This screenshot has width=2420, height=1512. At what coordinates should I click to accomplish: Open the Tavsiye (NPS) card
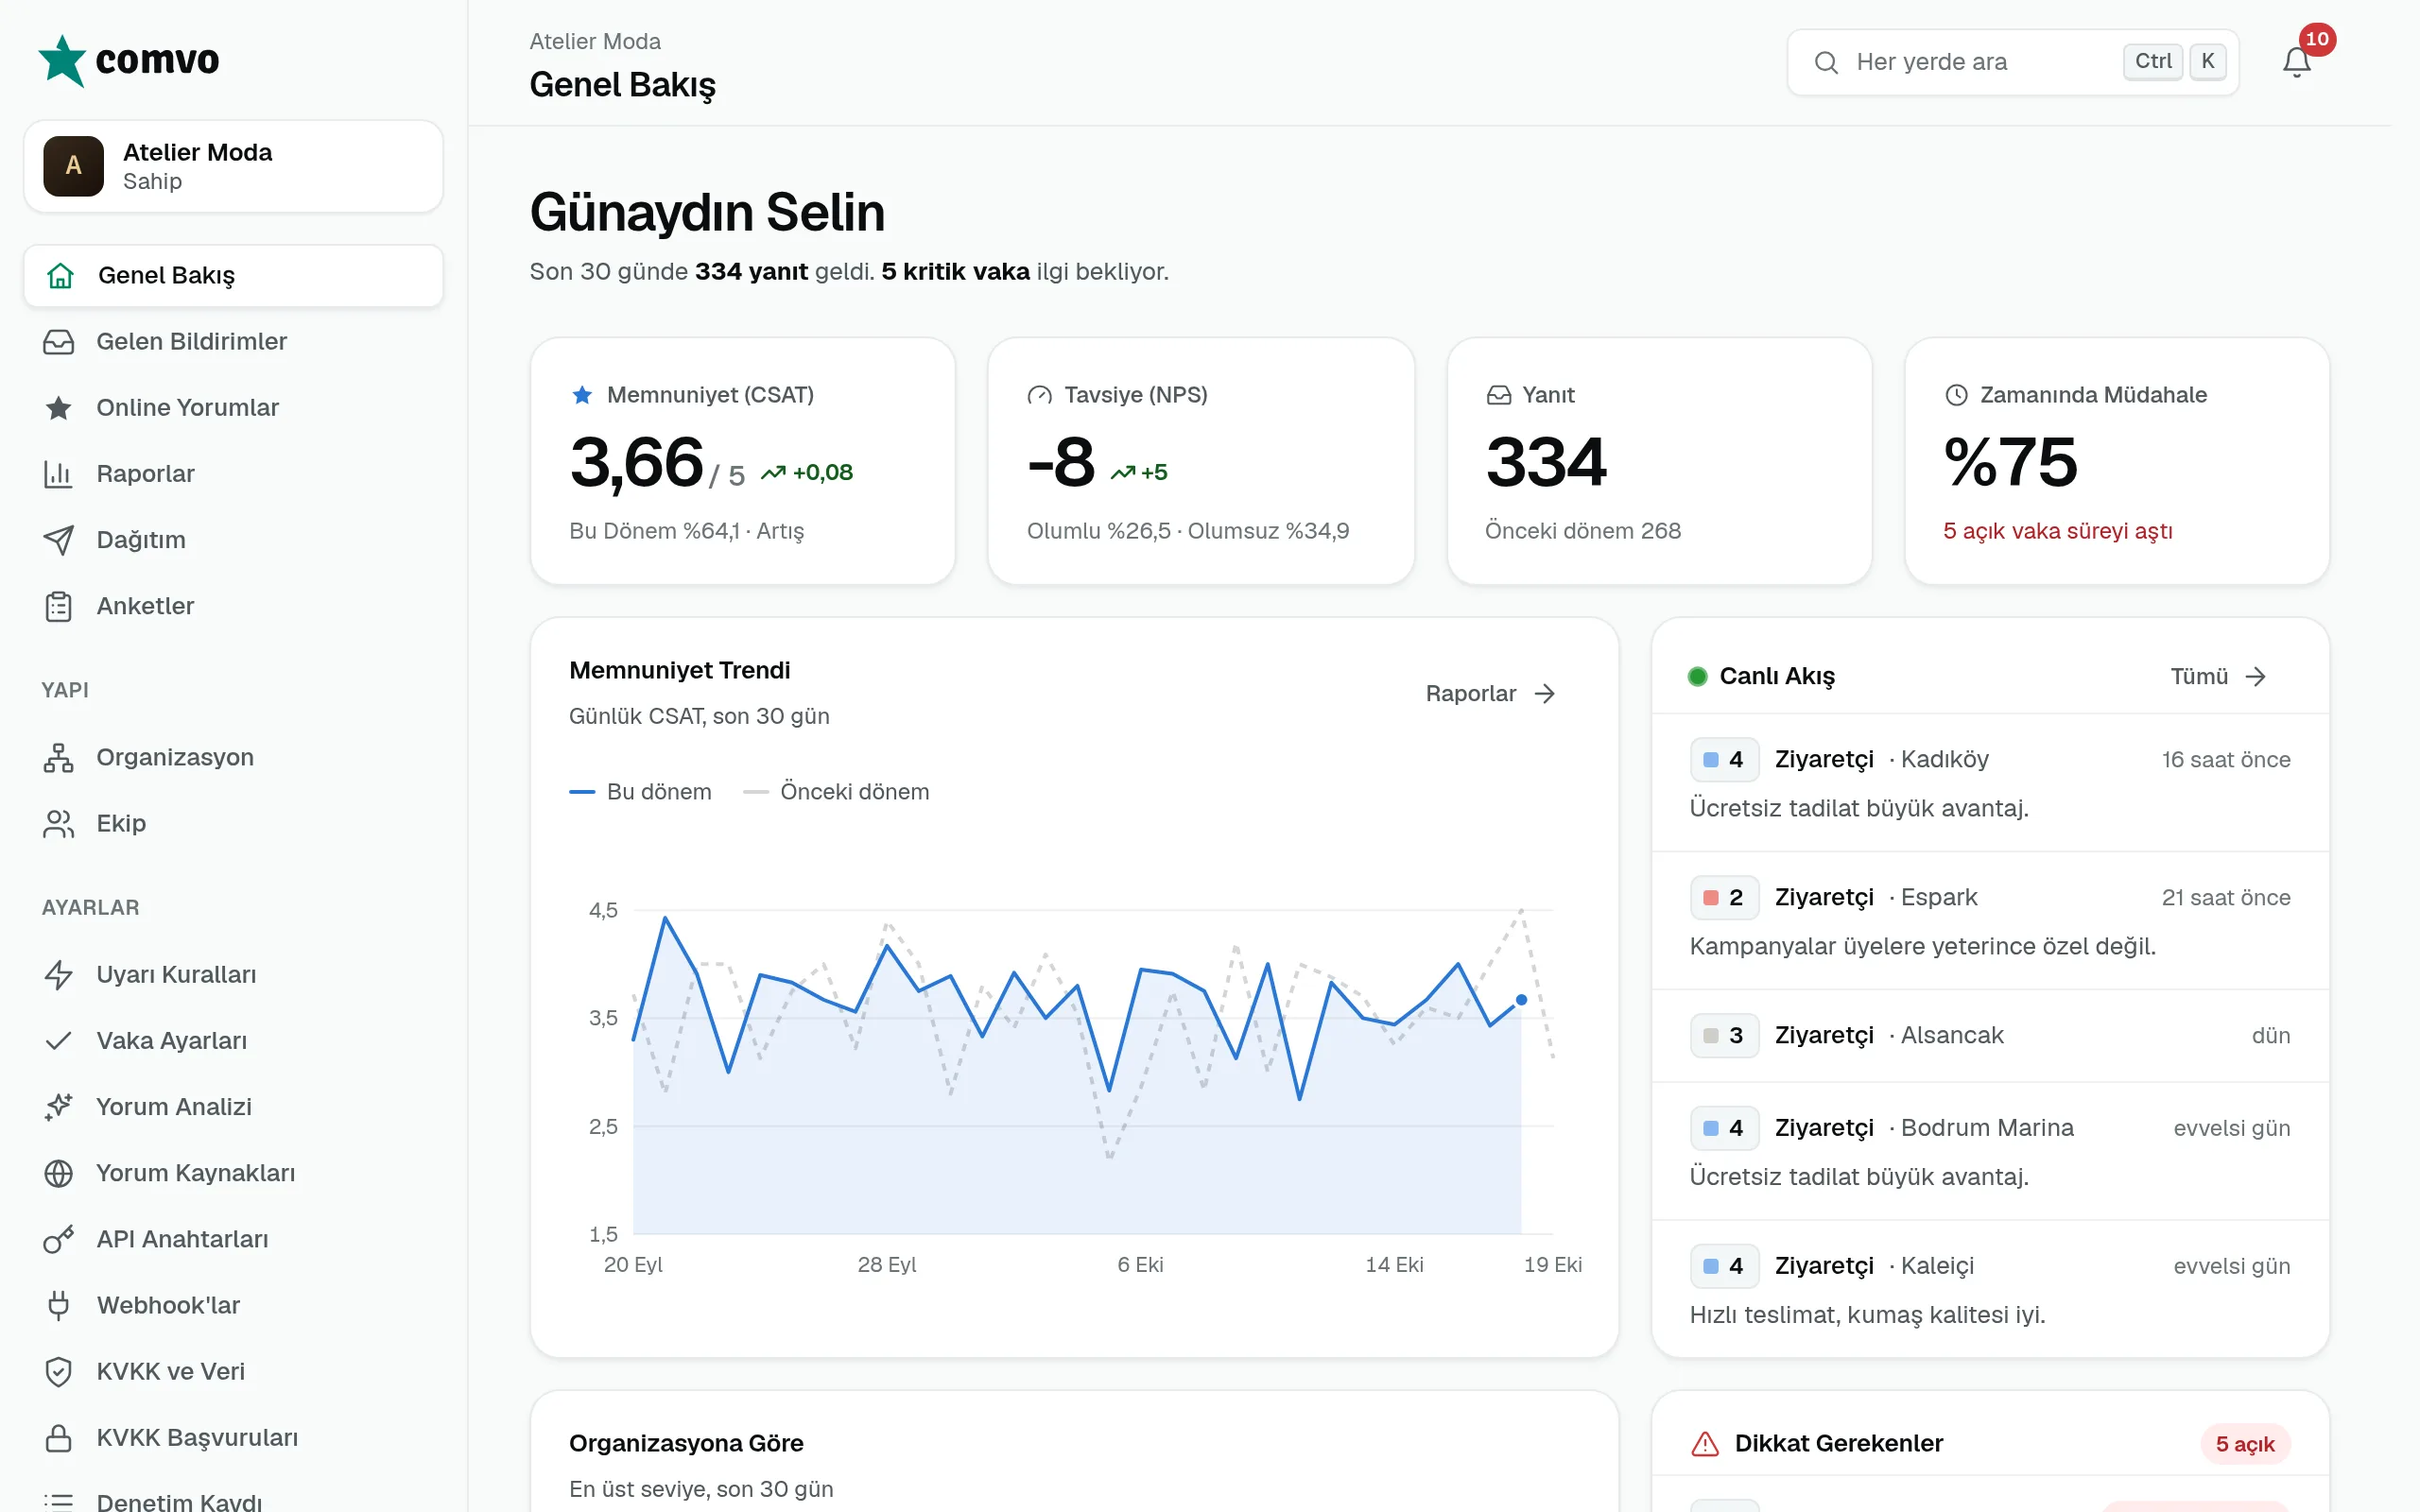tap(1201, 461)
